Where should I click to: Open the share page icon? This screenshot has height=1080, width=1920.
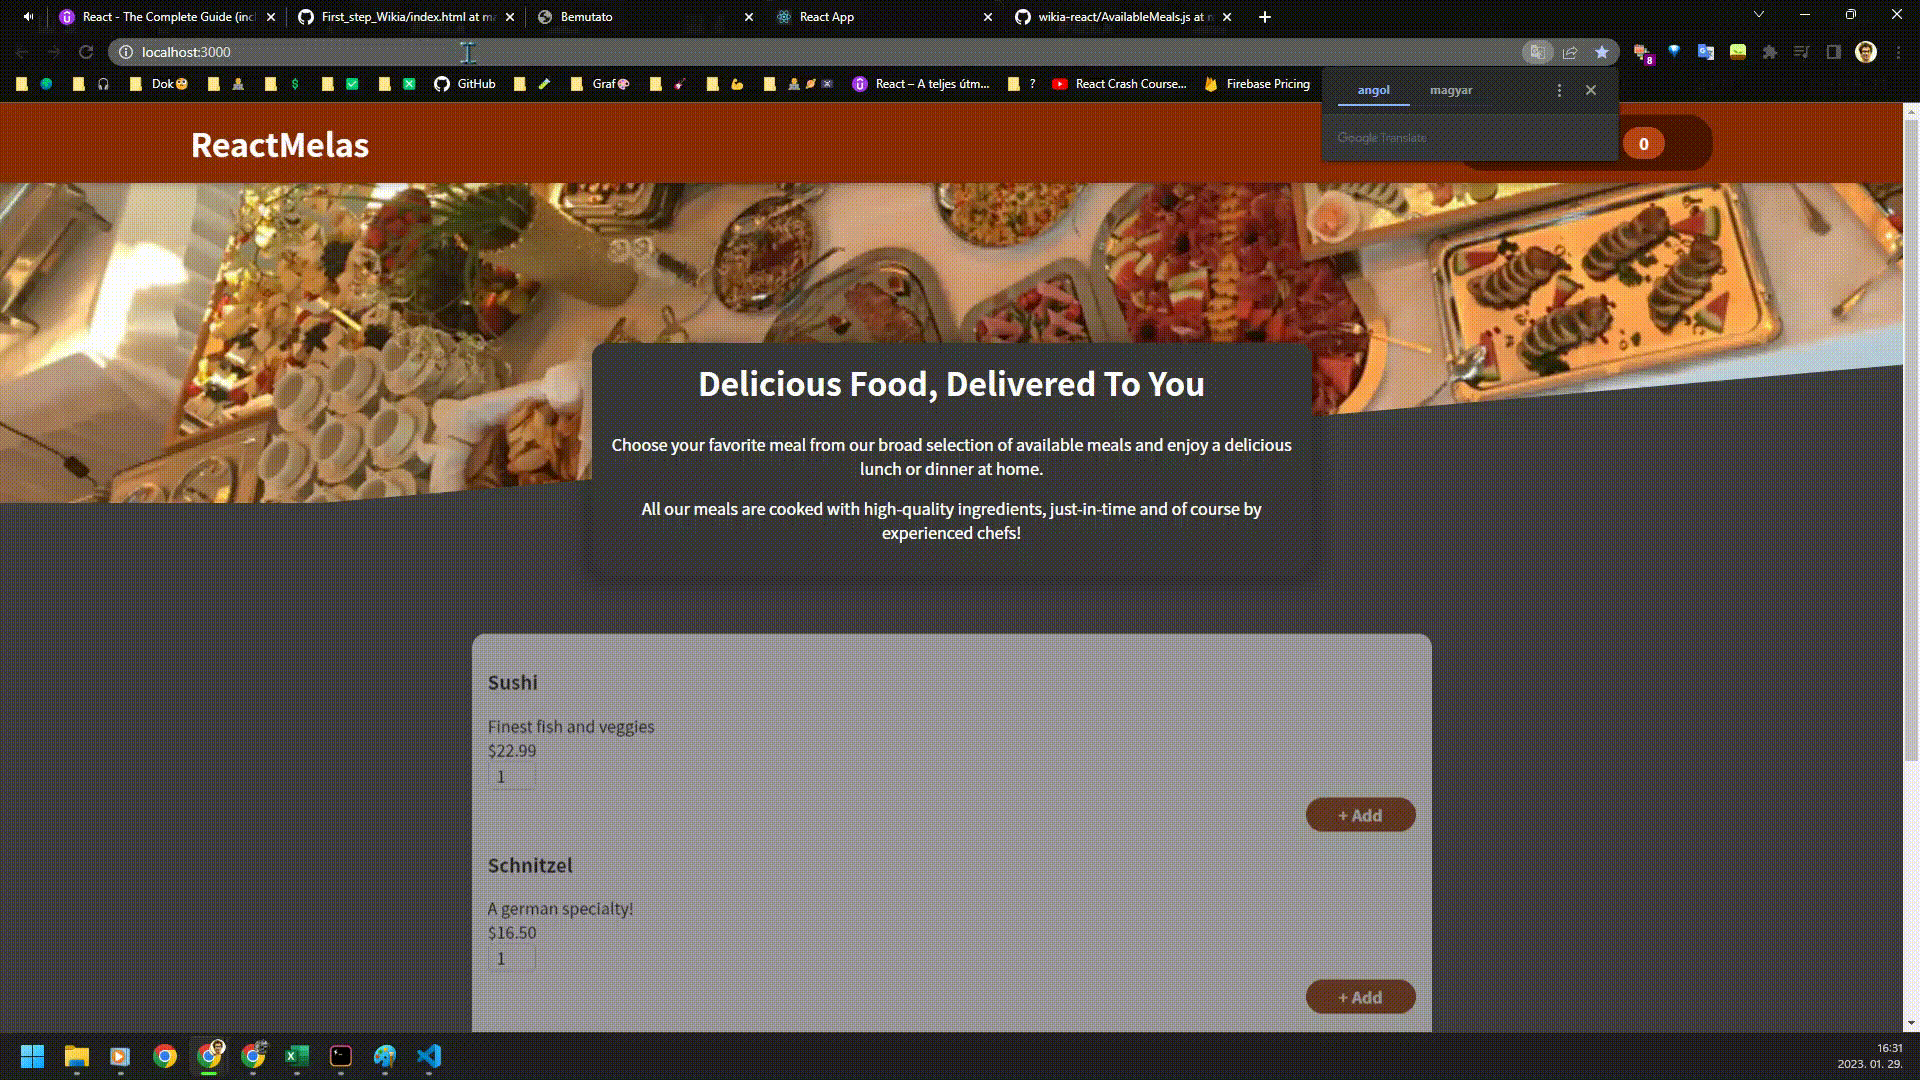pyautogui.click(x=1570, y=52)
